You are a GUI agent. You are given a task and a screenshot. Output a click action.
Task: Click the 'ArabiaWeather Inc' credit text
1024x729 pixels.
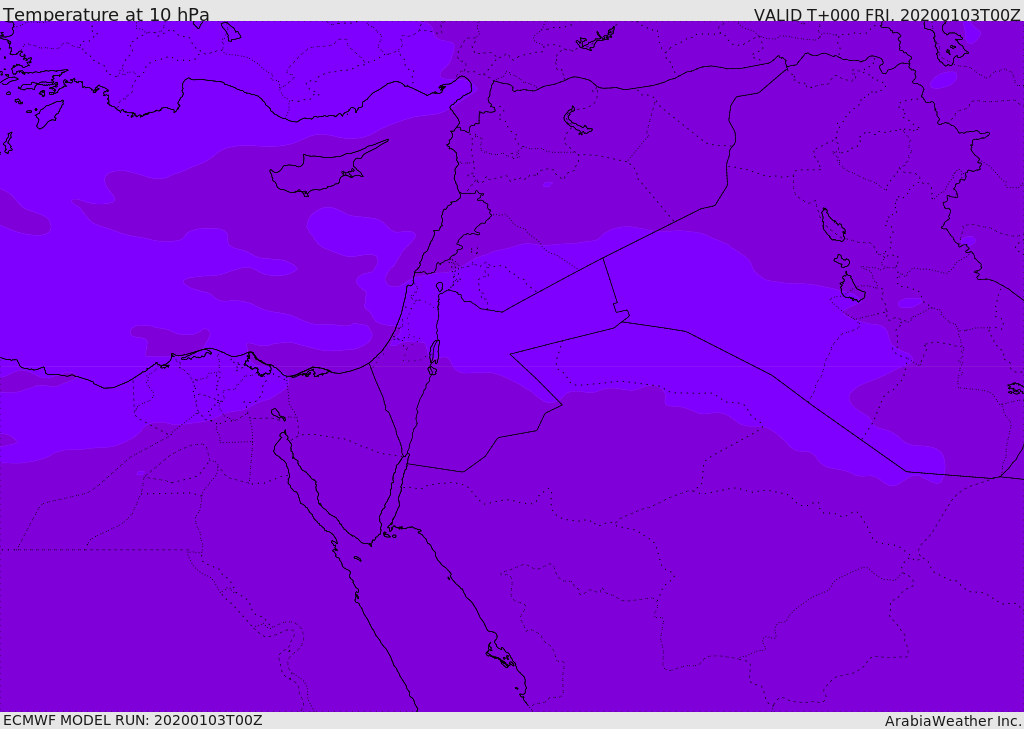point(952,721)
